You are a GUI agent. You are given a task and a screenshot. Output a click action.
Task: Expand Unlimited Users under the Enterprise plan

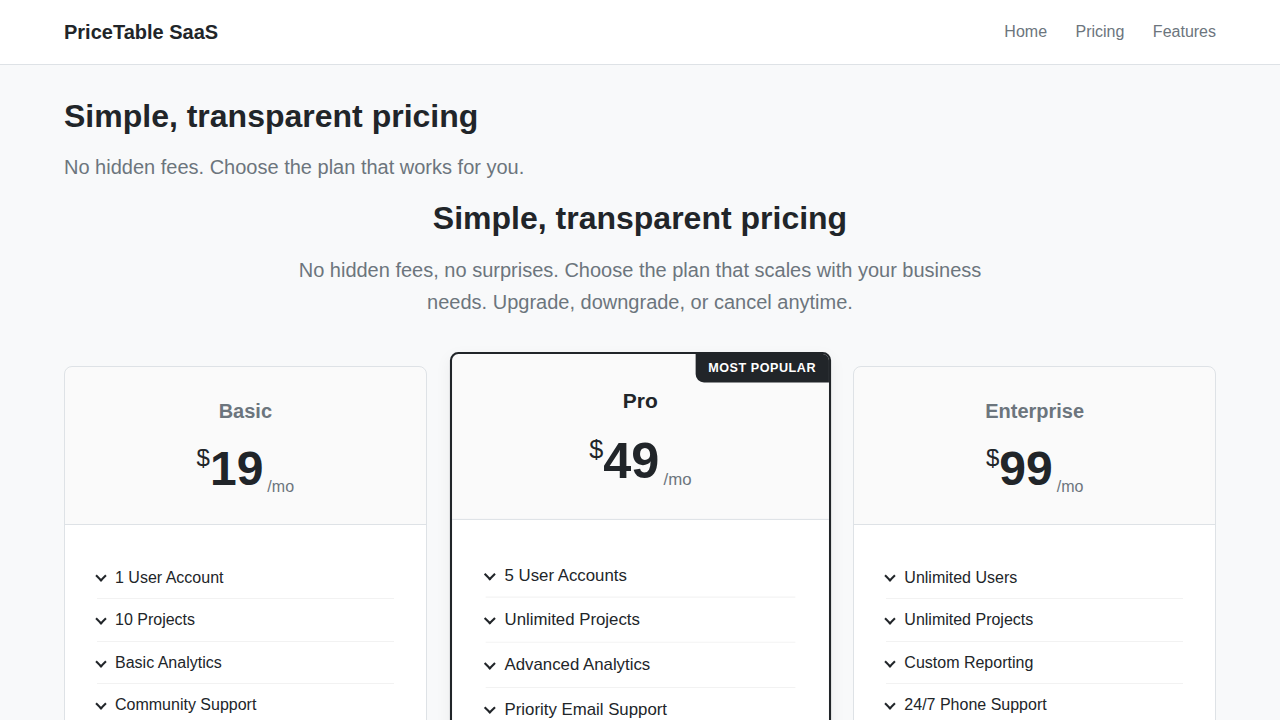click(x=890, y=578)
